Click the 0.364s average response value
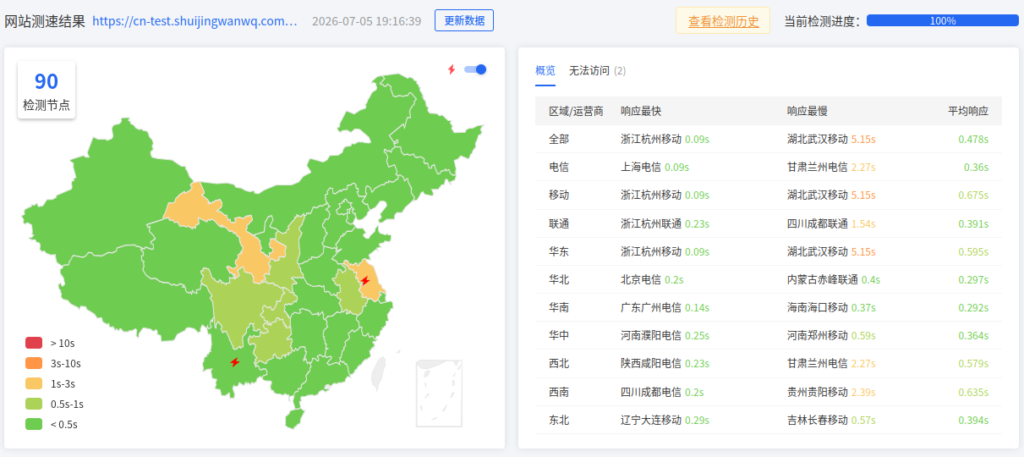This screenshot has width=1024, height=457. point(974,336)
